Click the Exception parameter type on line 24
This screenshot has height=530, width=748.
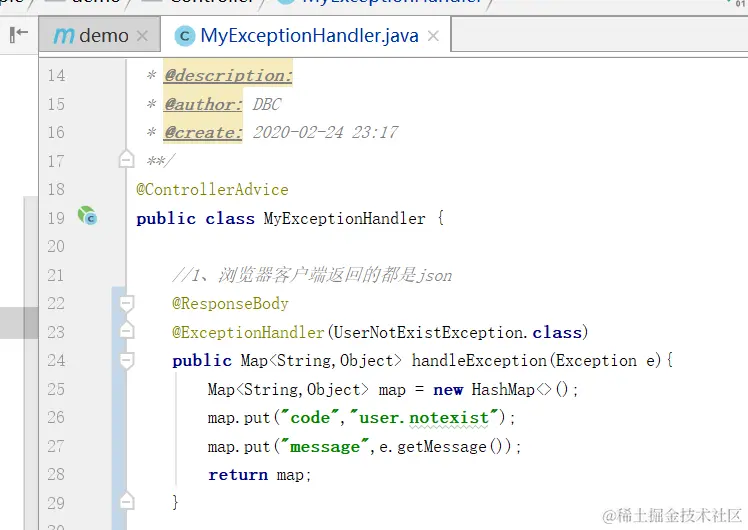(596, 361)
